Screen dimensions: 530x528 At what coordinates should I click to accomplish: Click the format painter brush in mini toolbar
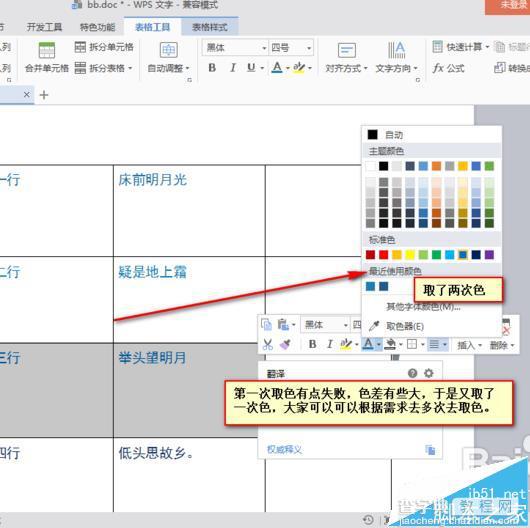tap(285, 344)
